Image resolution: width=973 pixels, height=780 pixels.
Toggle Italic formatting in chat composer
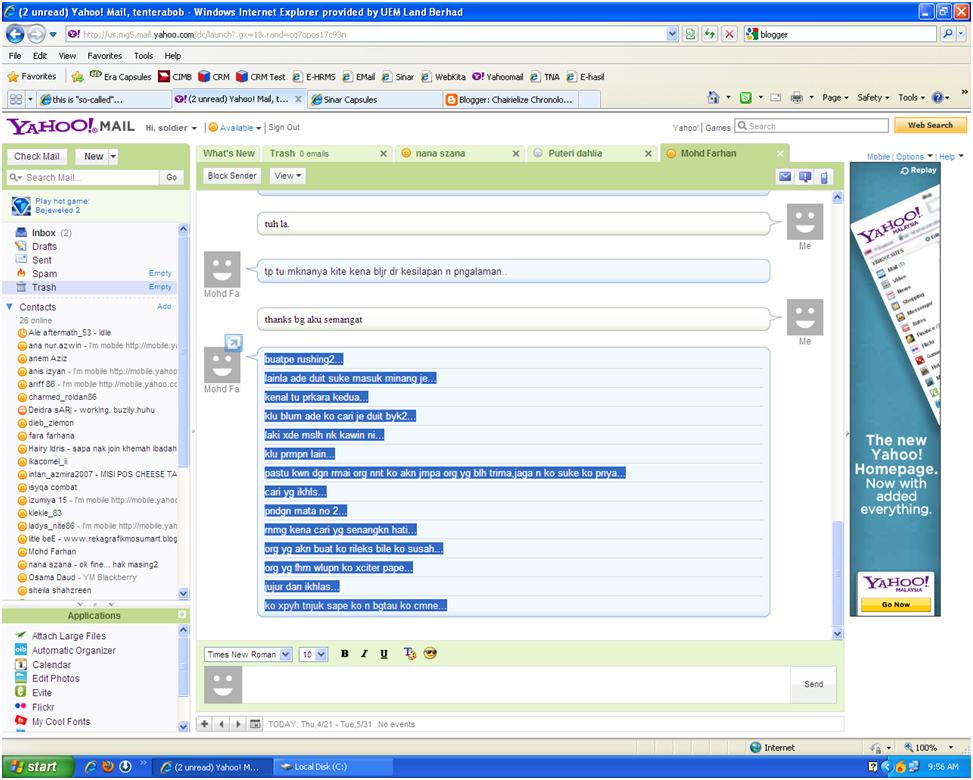[x=364, y=653]
